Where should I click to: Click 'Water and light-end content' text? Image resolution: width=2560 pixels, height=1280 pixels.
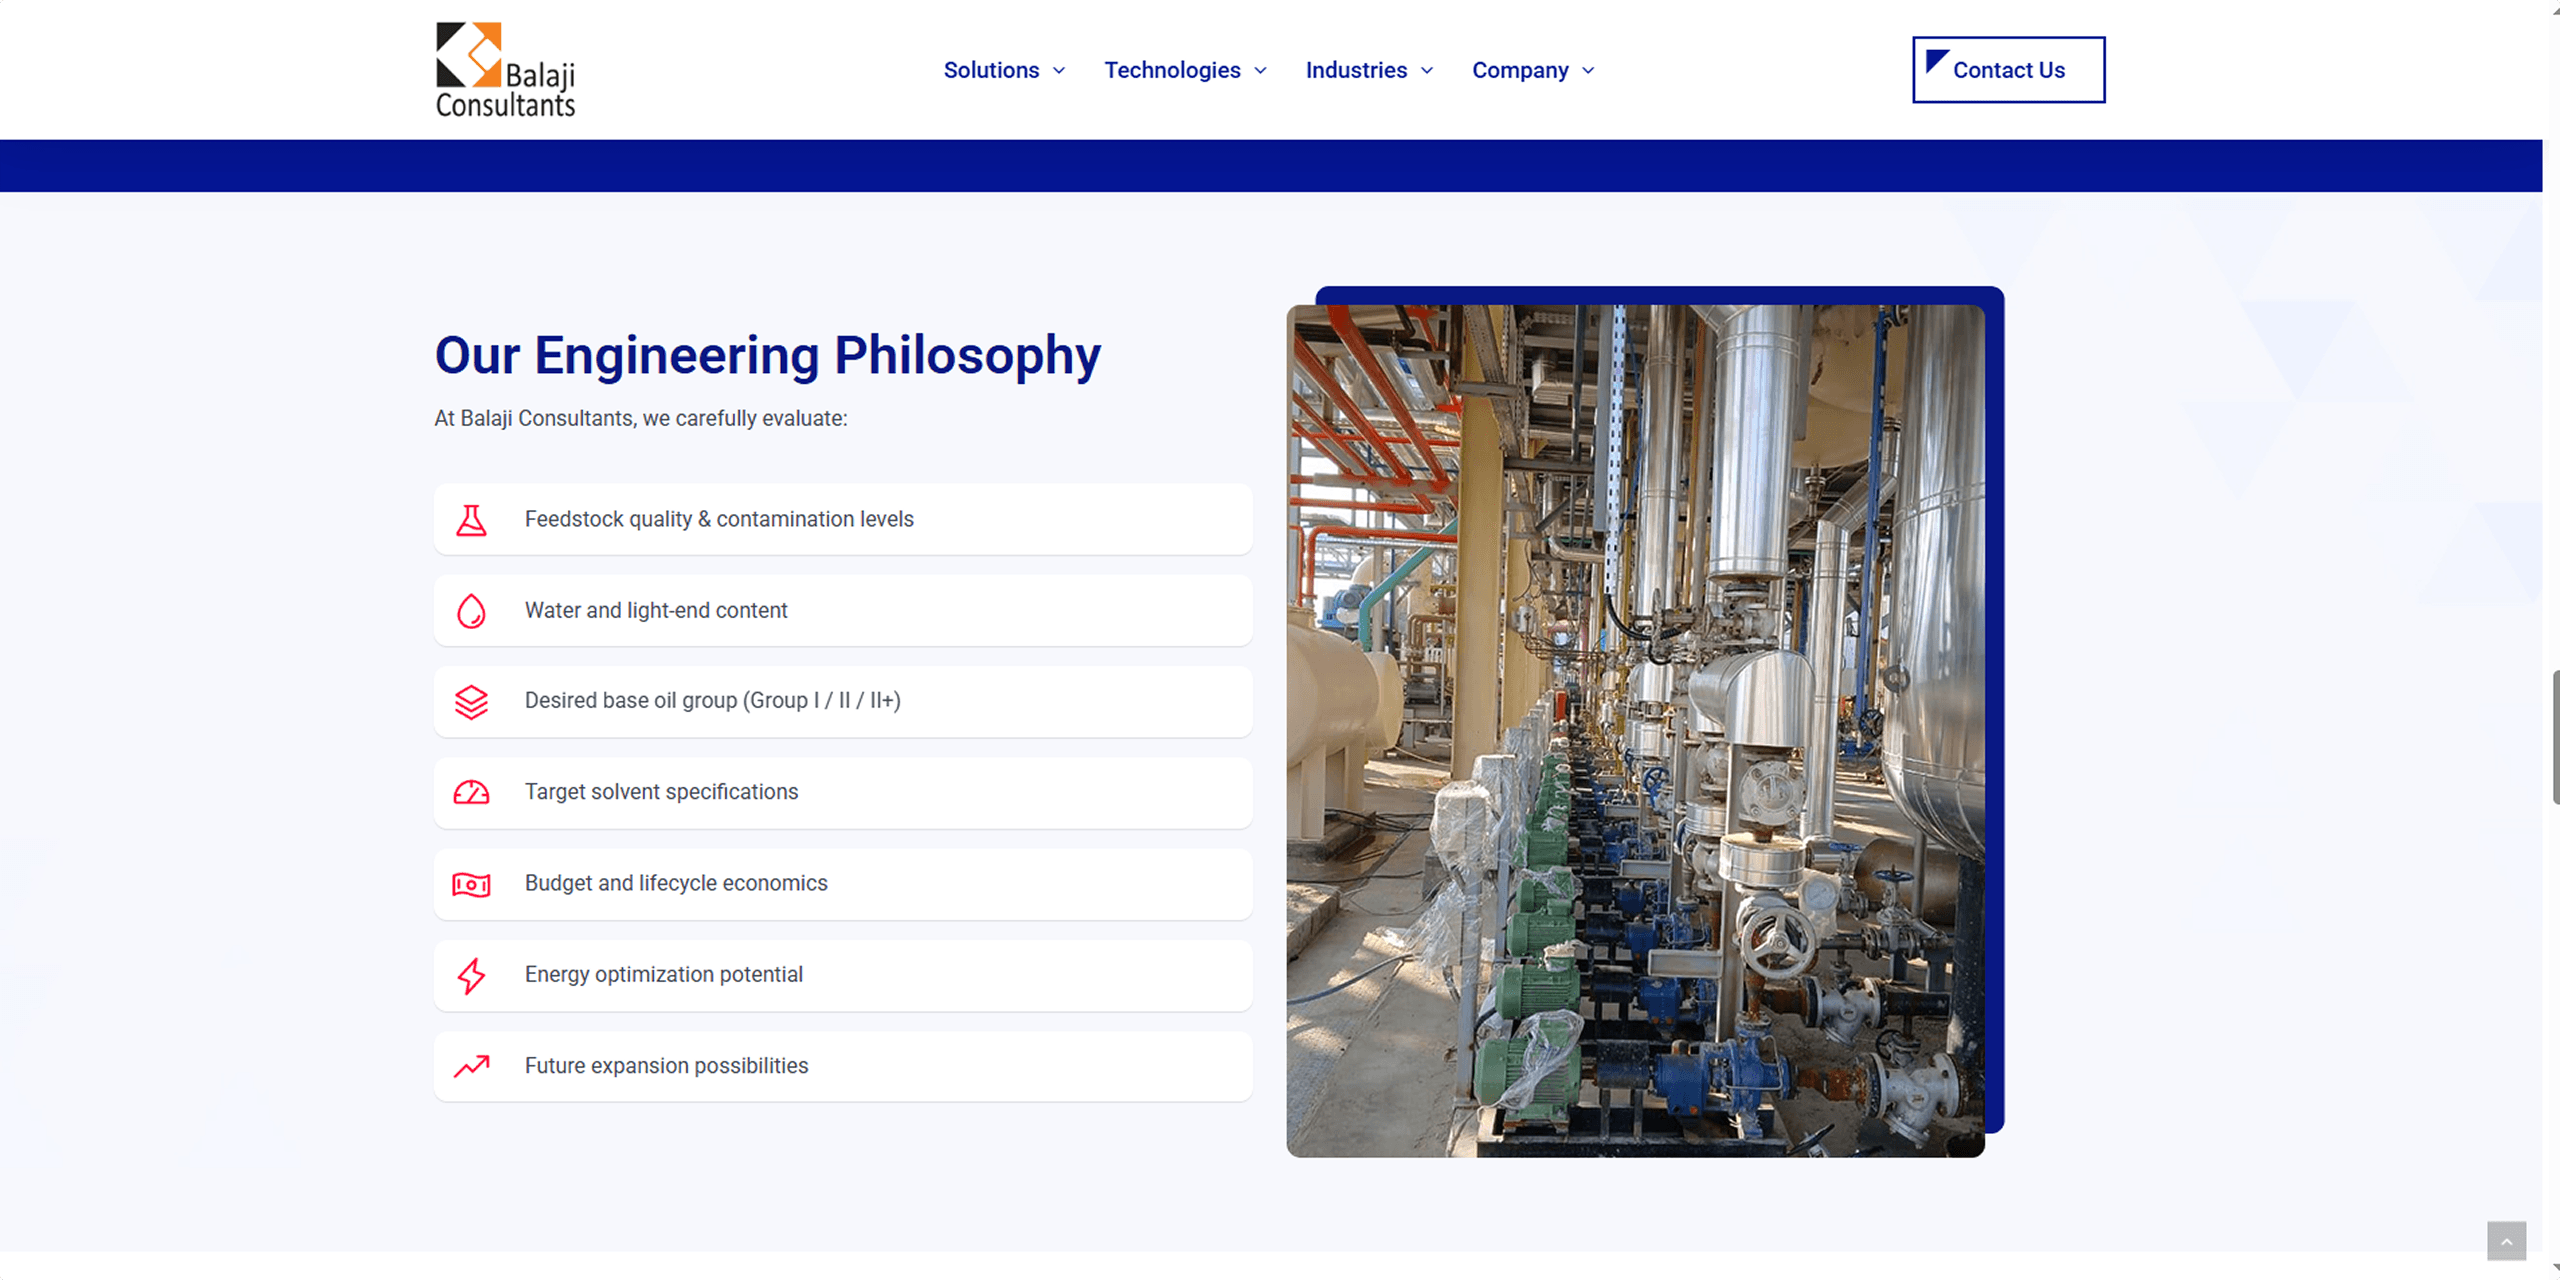[x=656, y=610]
